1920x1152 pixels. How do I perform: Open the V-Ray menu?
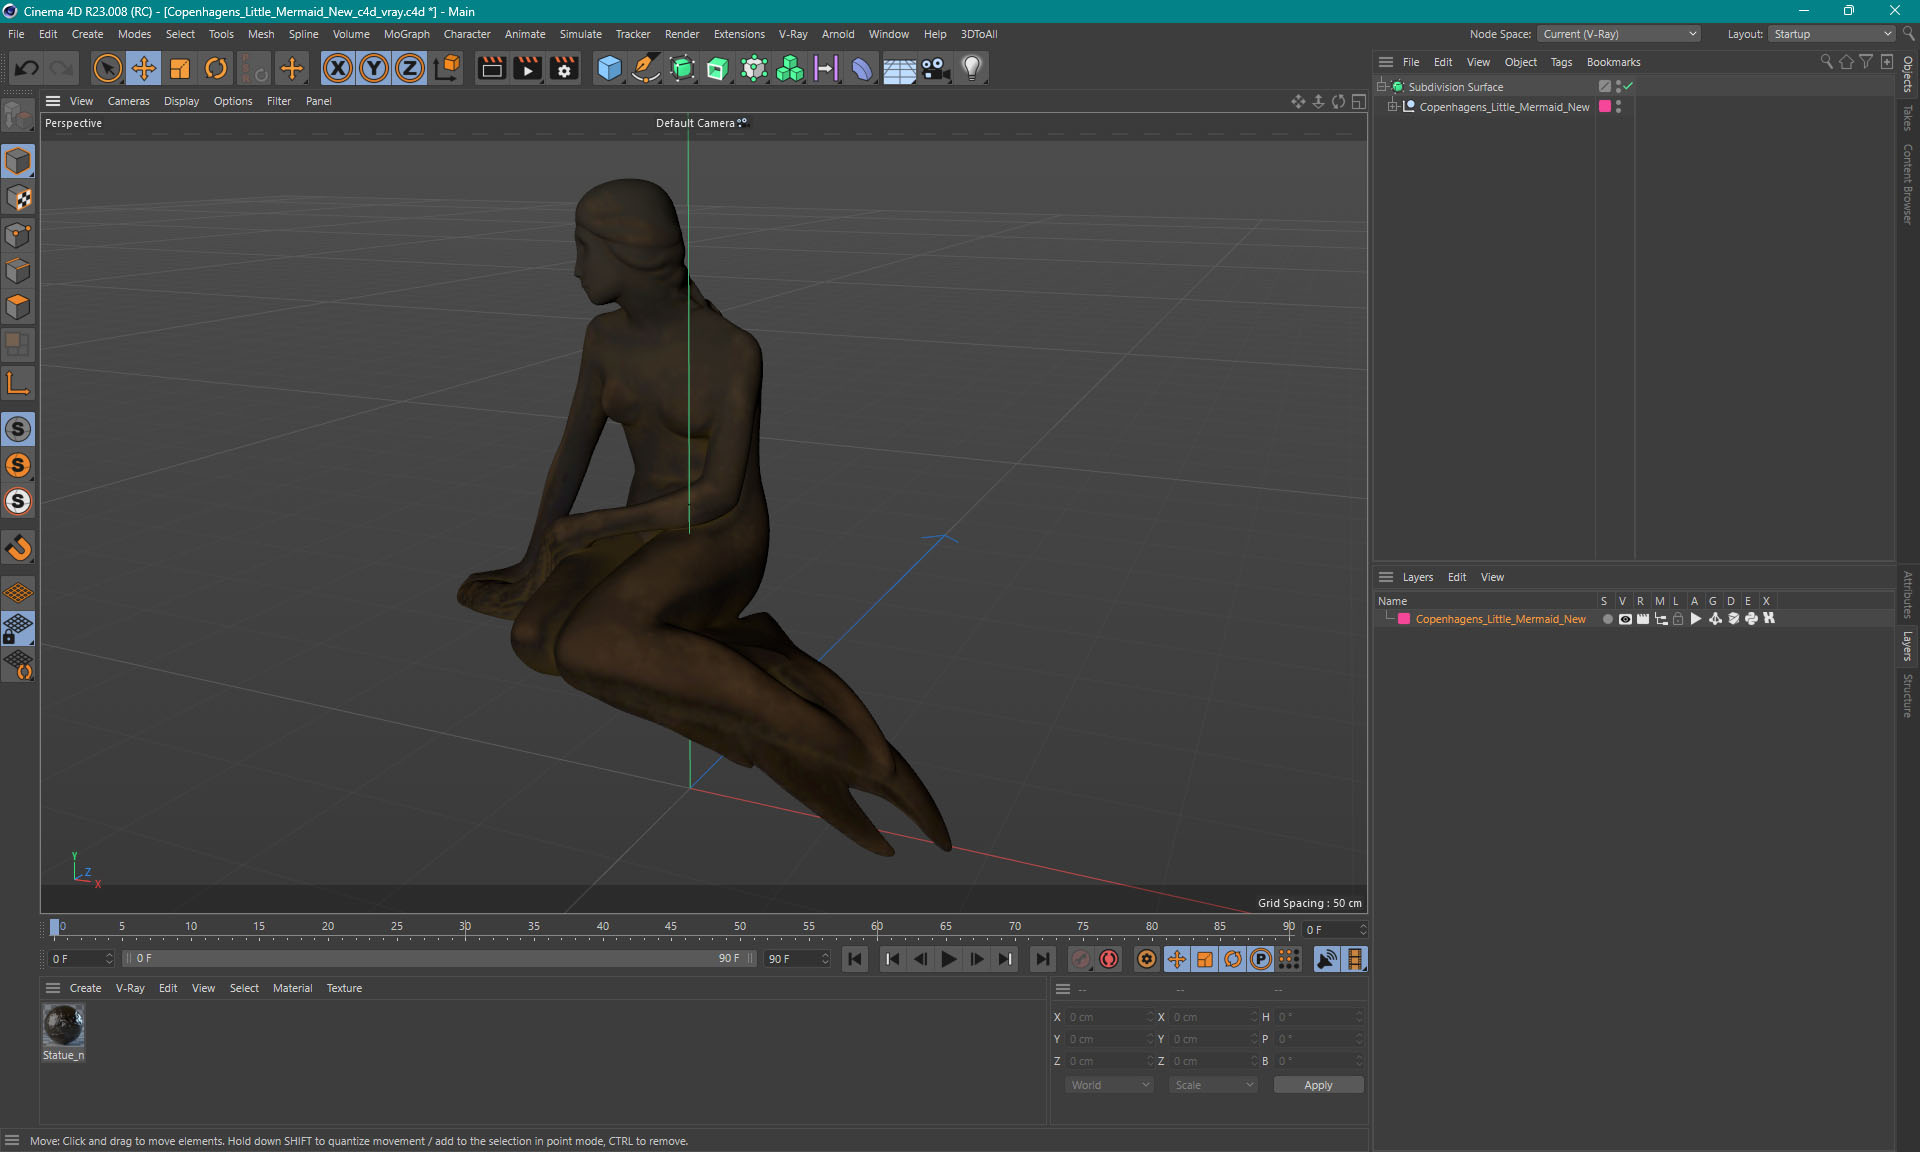point(793,34)
